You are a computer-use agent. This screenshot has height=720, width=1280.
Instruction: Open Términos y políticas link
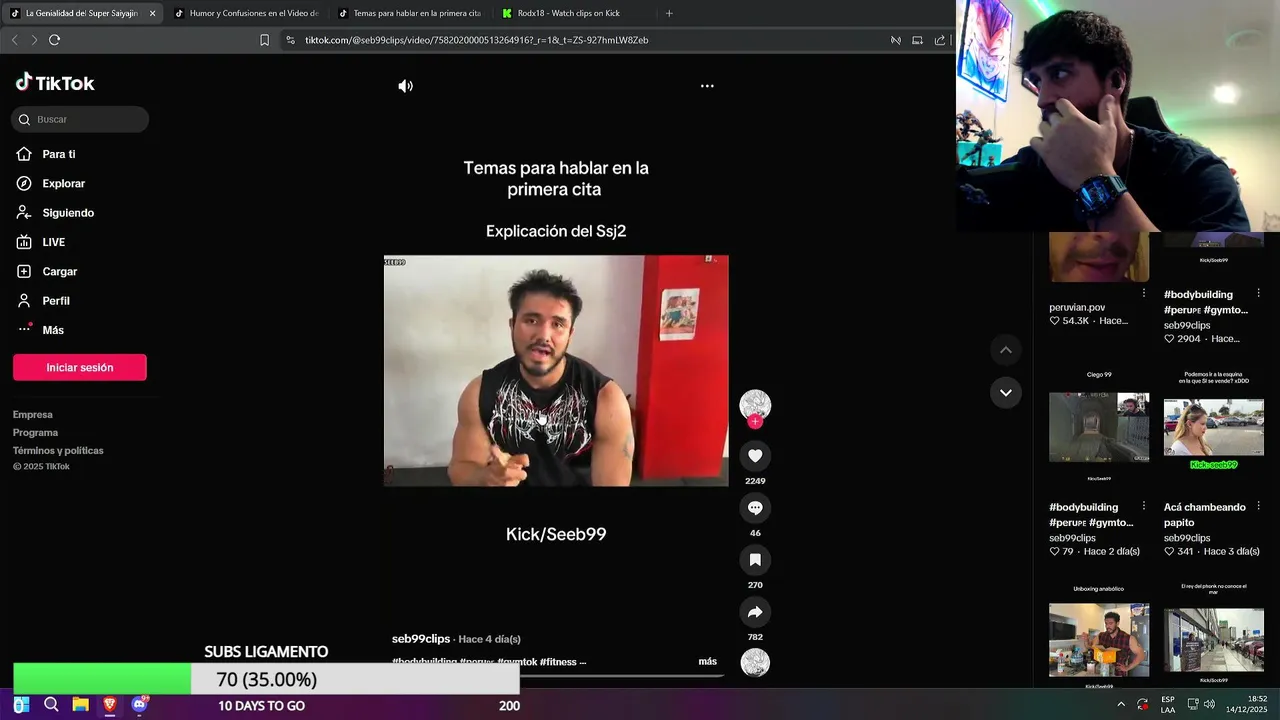click(58, 450)
